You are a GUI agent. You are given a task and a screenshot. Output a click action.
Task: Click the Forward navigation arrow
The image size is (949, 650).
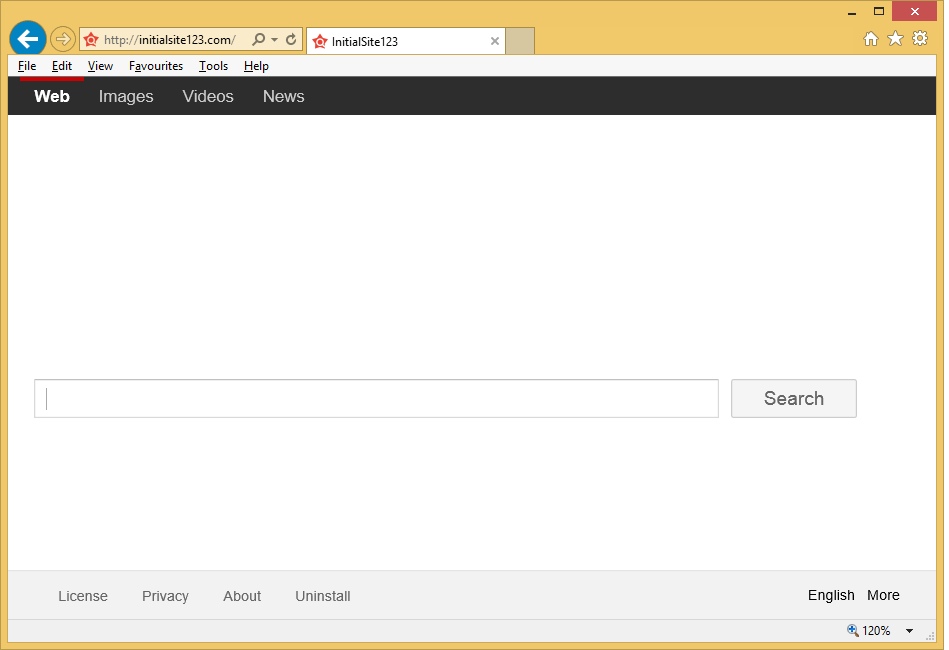(x=63, y=39)
